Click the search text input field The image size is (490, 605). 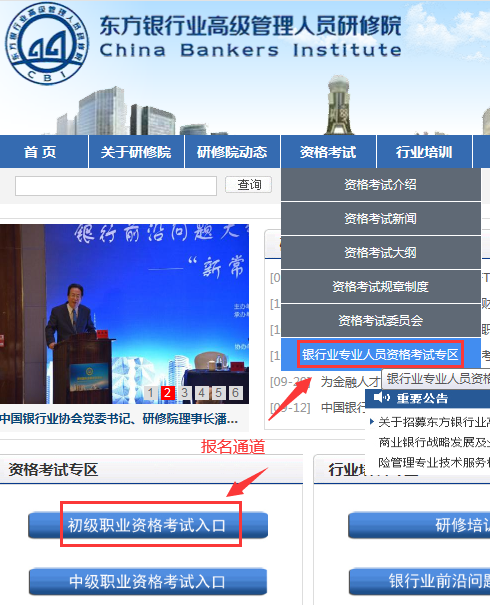pyautogui.click(x=116, y=186)
